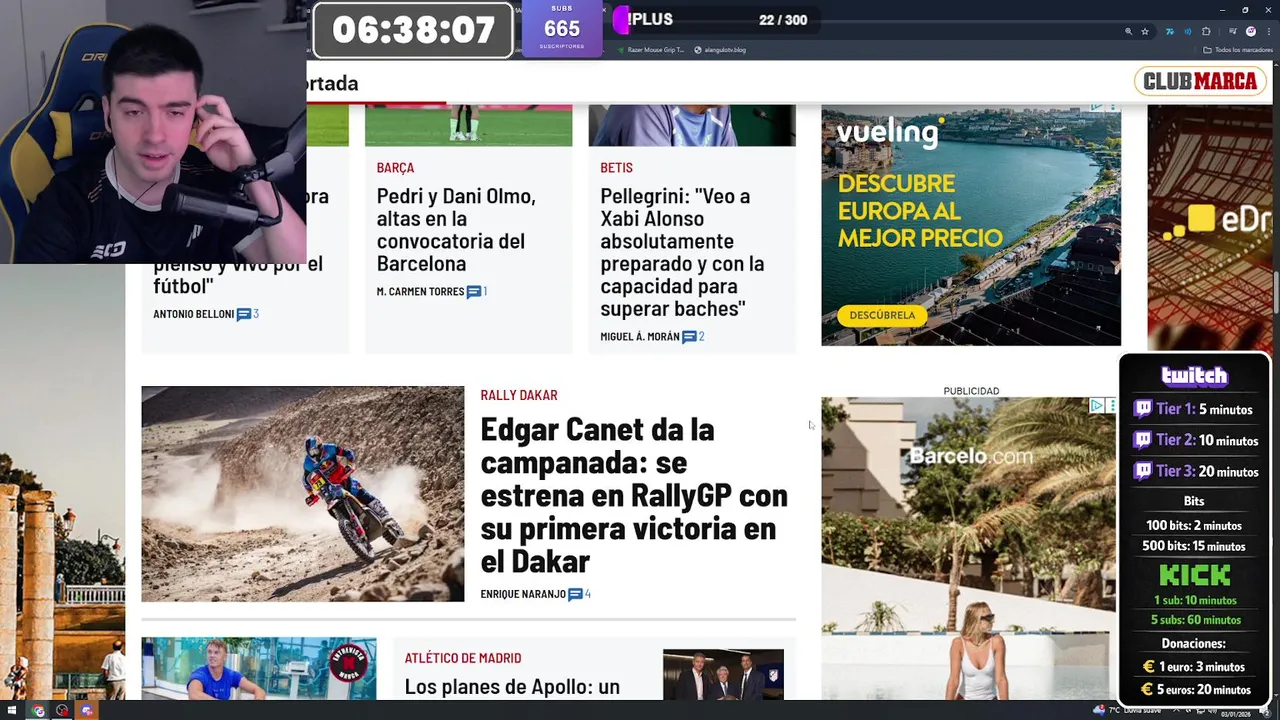
Task: Open the Edgar Canet Dakar headline
Action: point(634,494)
